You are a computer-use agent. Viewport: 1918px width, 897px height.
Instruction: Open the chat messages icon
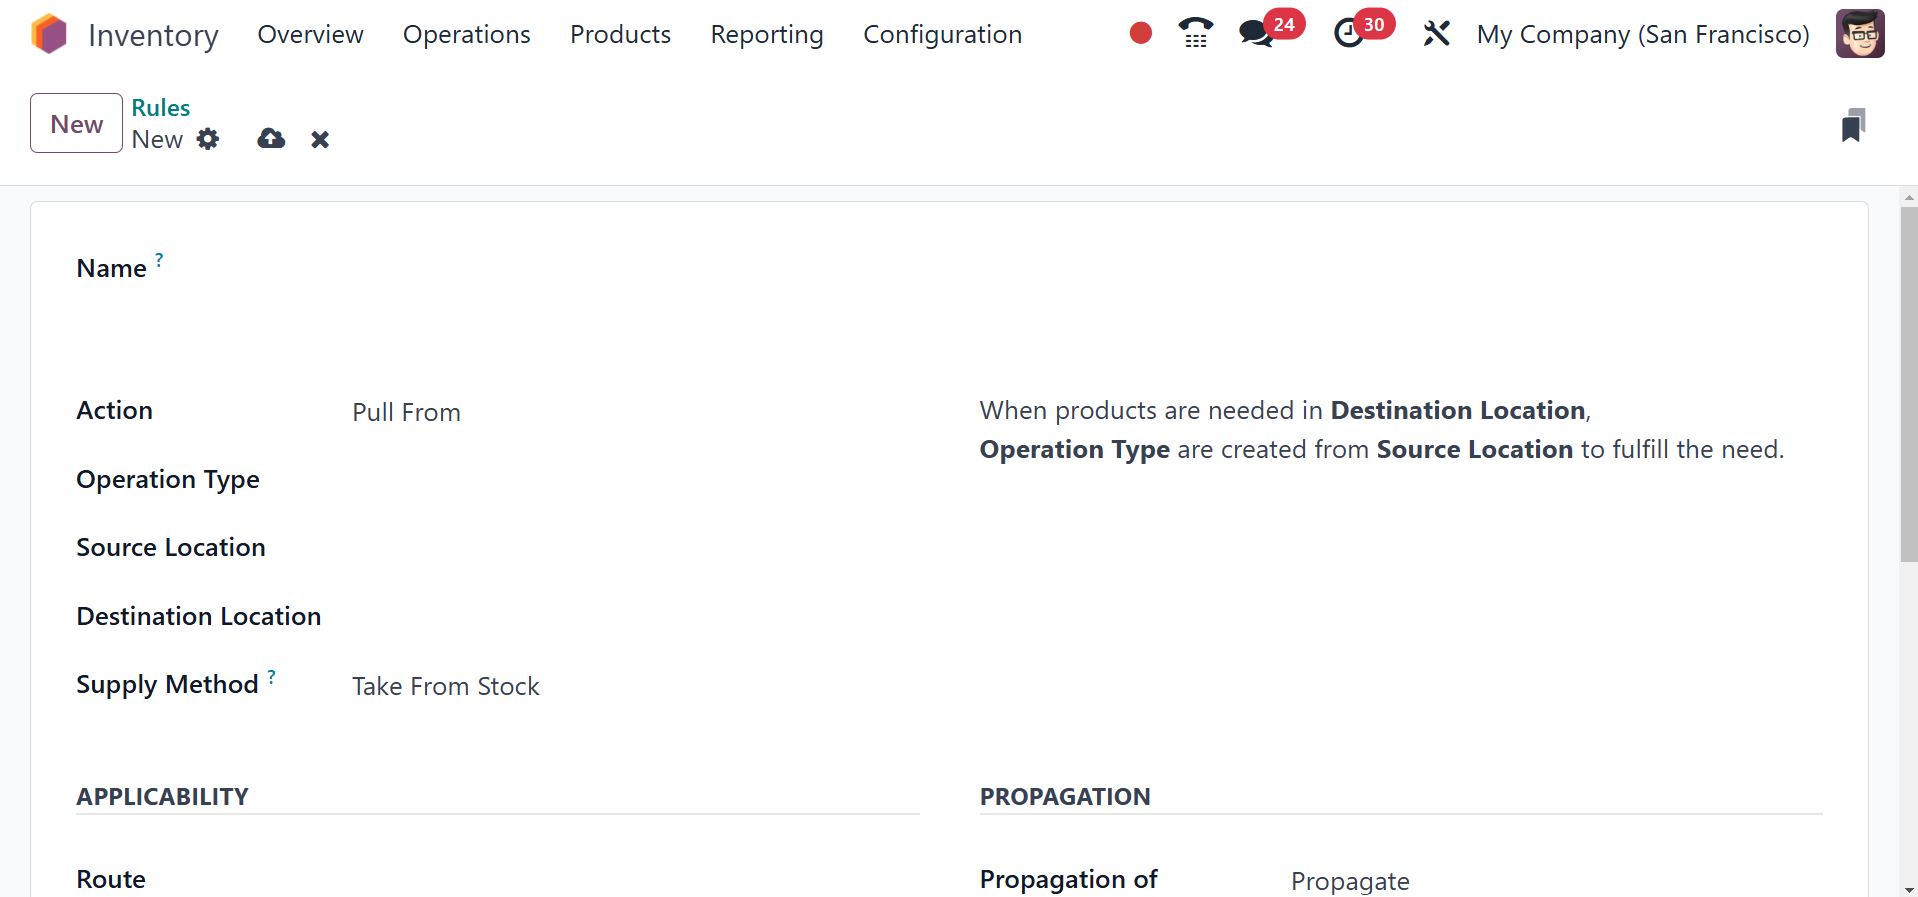pos(1256,34)
